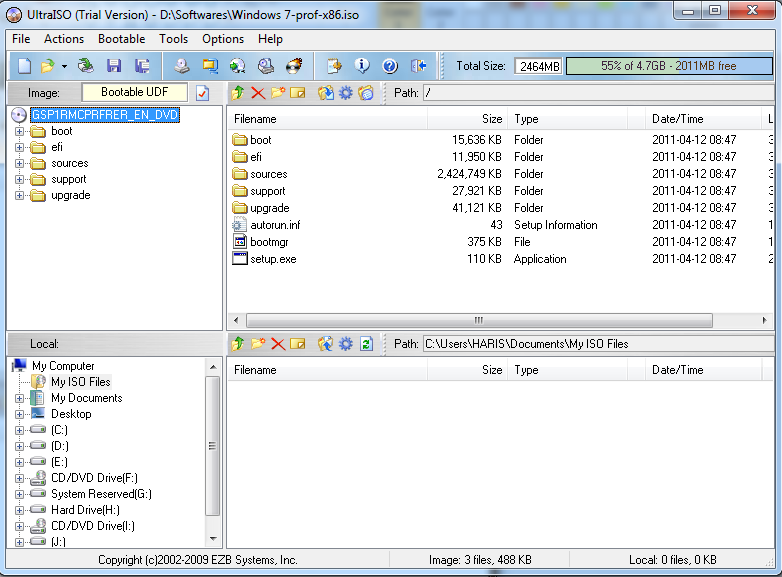Click the Up folder icon in image pane toolbar
Viewport: 782px width, 577px height.
(238, 92)
